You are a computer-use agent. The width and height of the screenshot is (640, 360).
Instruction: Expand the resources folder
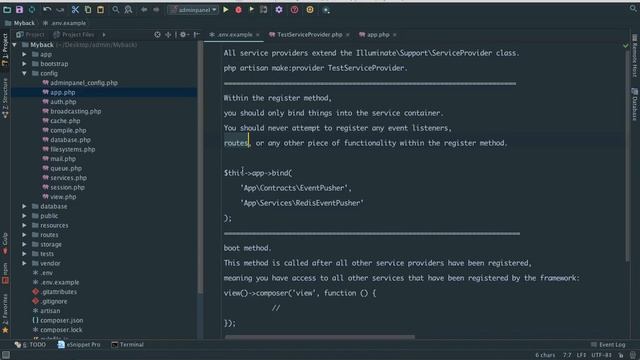click(x=24, y=225)
